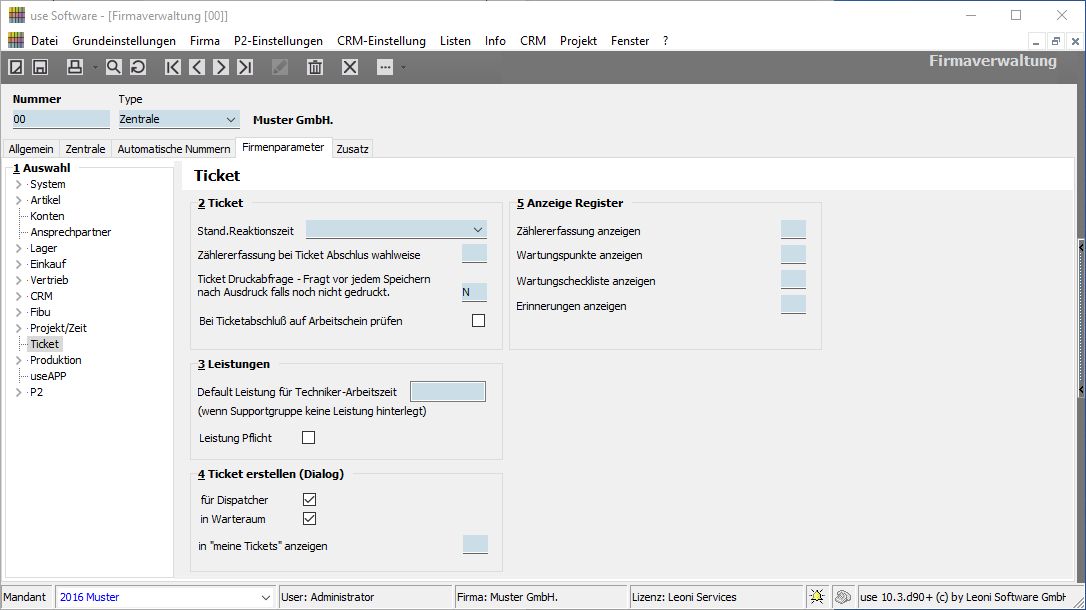Select Ansprechpartner in the Auswahl tree
This screenshot has width=1086, height=610.
click(x=70, y=232)
